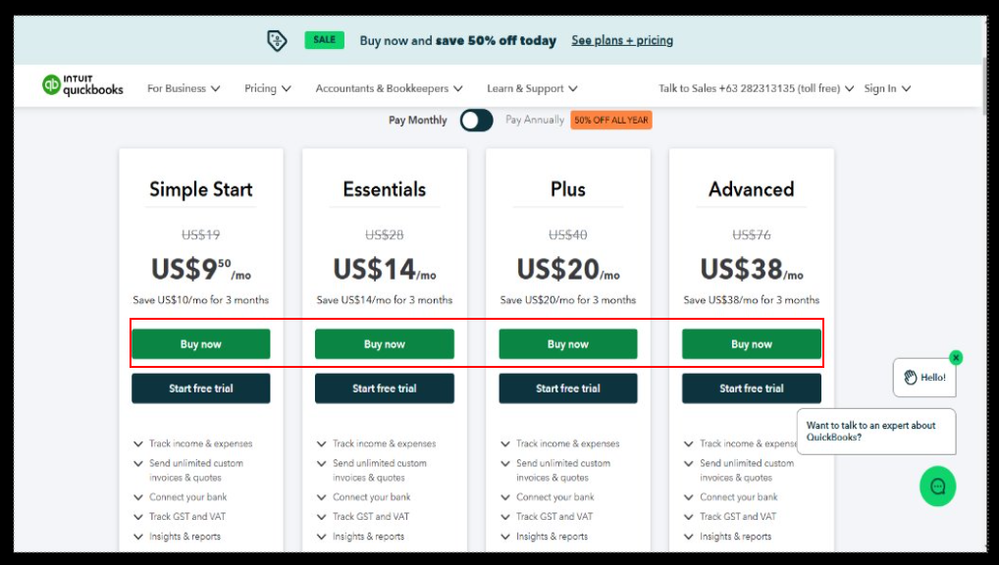Start free trial for Advanced

coord(751,389)
